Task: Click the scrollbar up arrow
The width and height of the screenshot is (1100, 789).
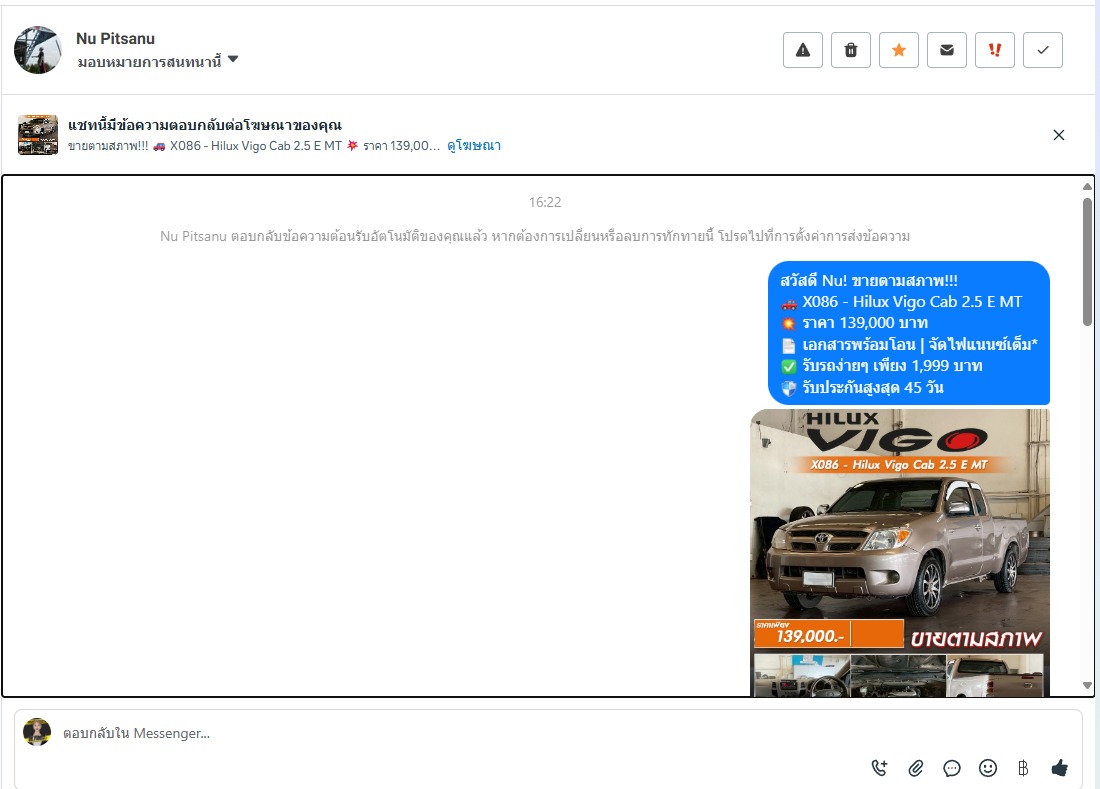Action: (1087, 186)
